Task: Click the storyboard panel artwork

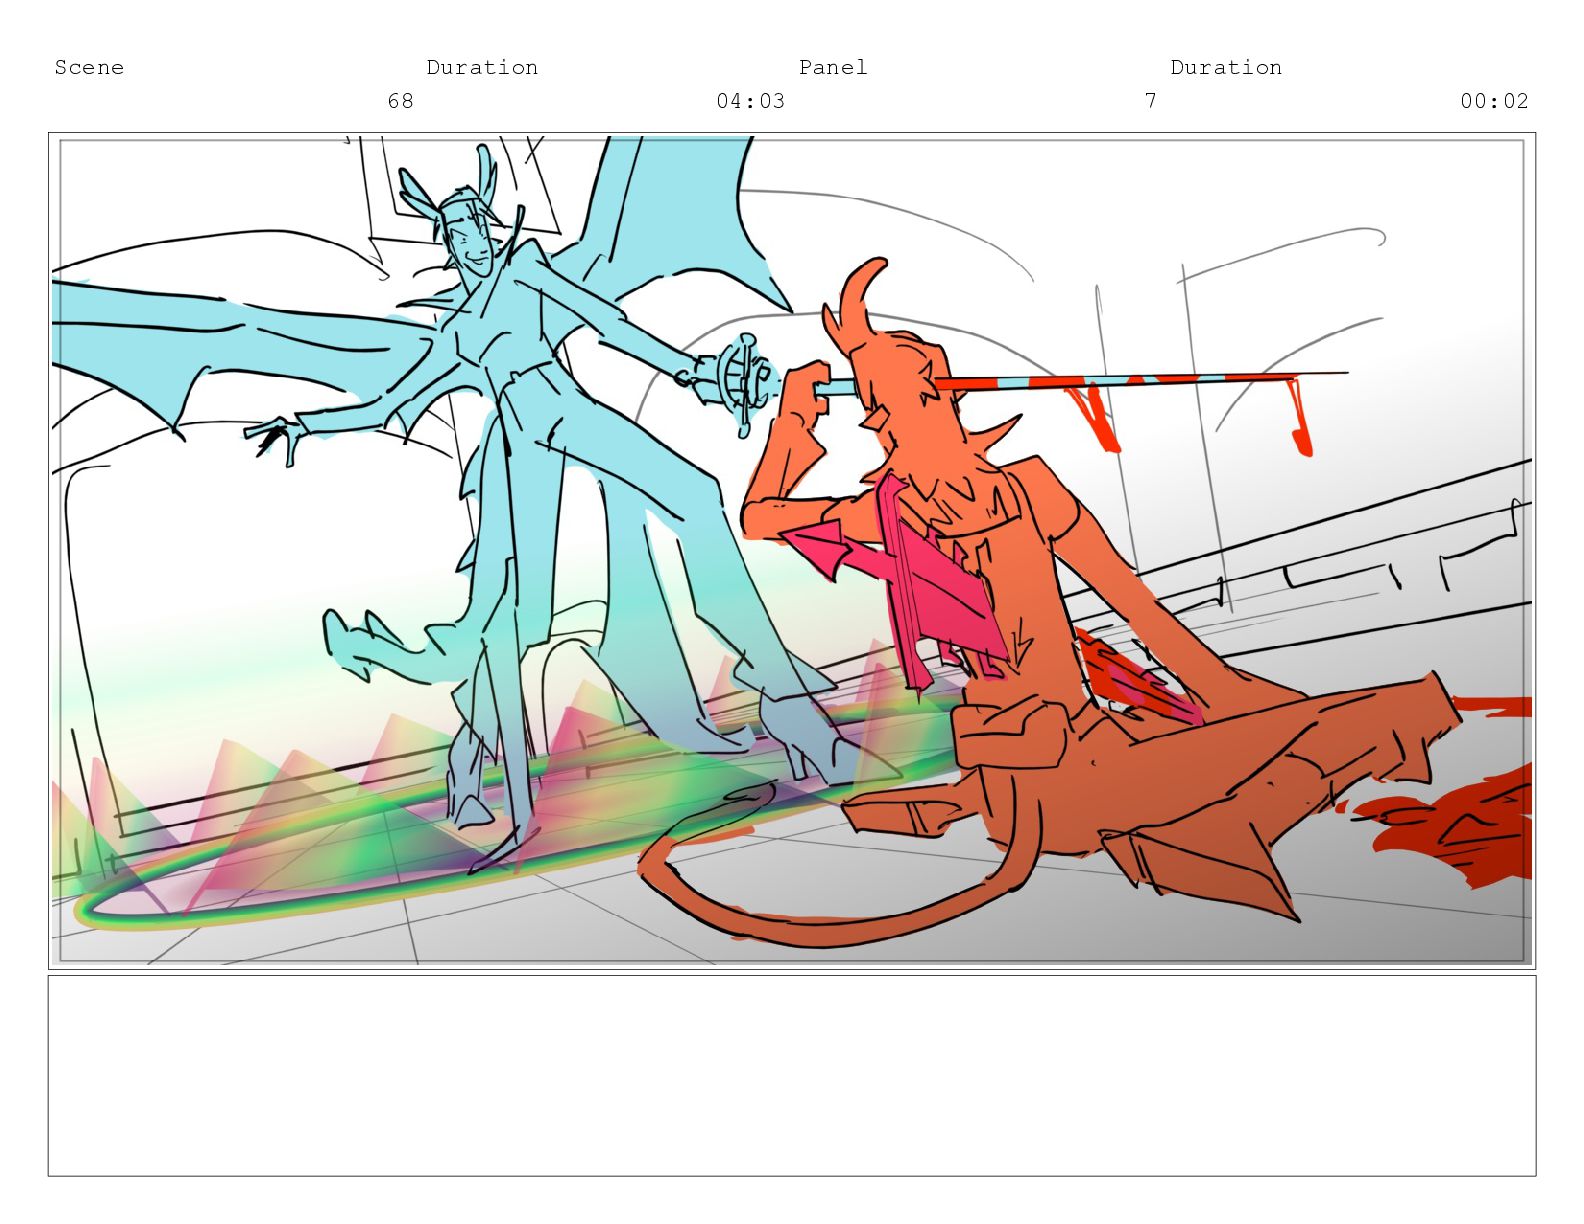Action: click(x=792, y=551)
